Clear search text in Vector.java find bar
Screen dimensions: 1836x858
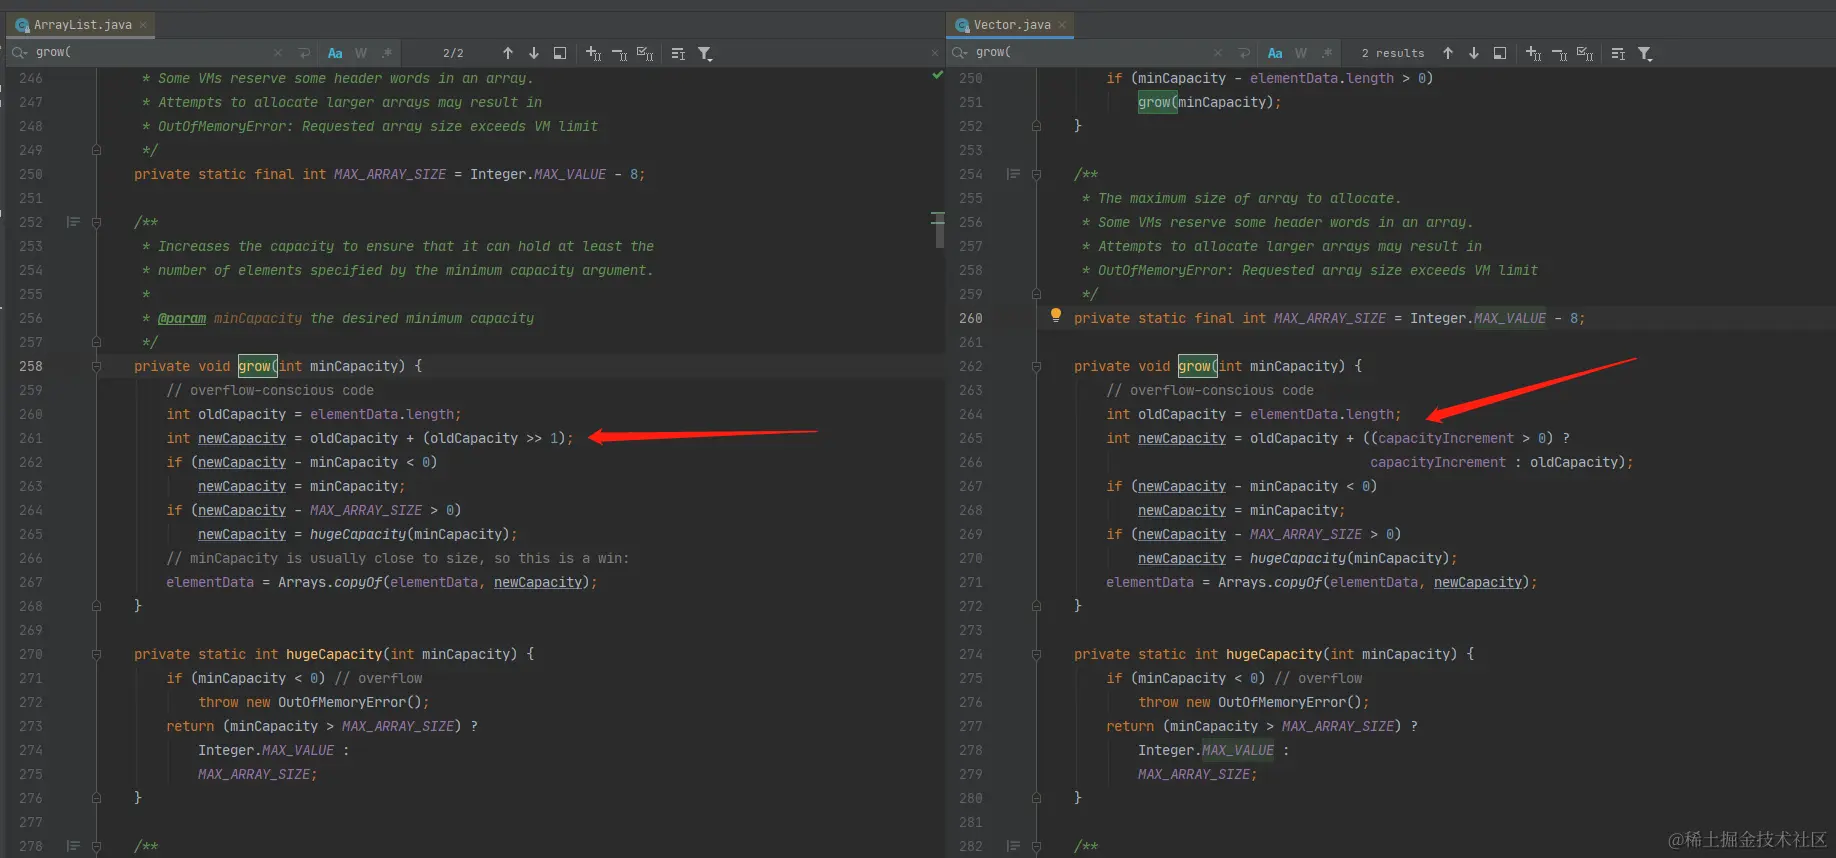pos(1217,53)
